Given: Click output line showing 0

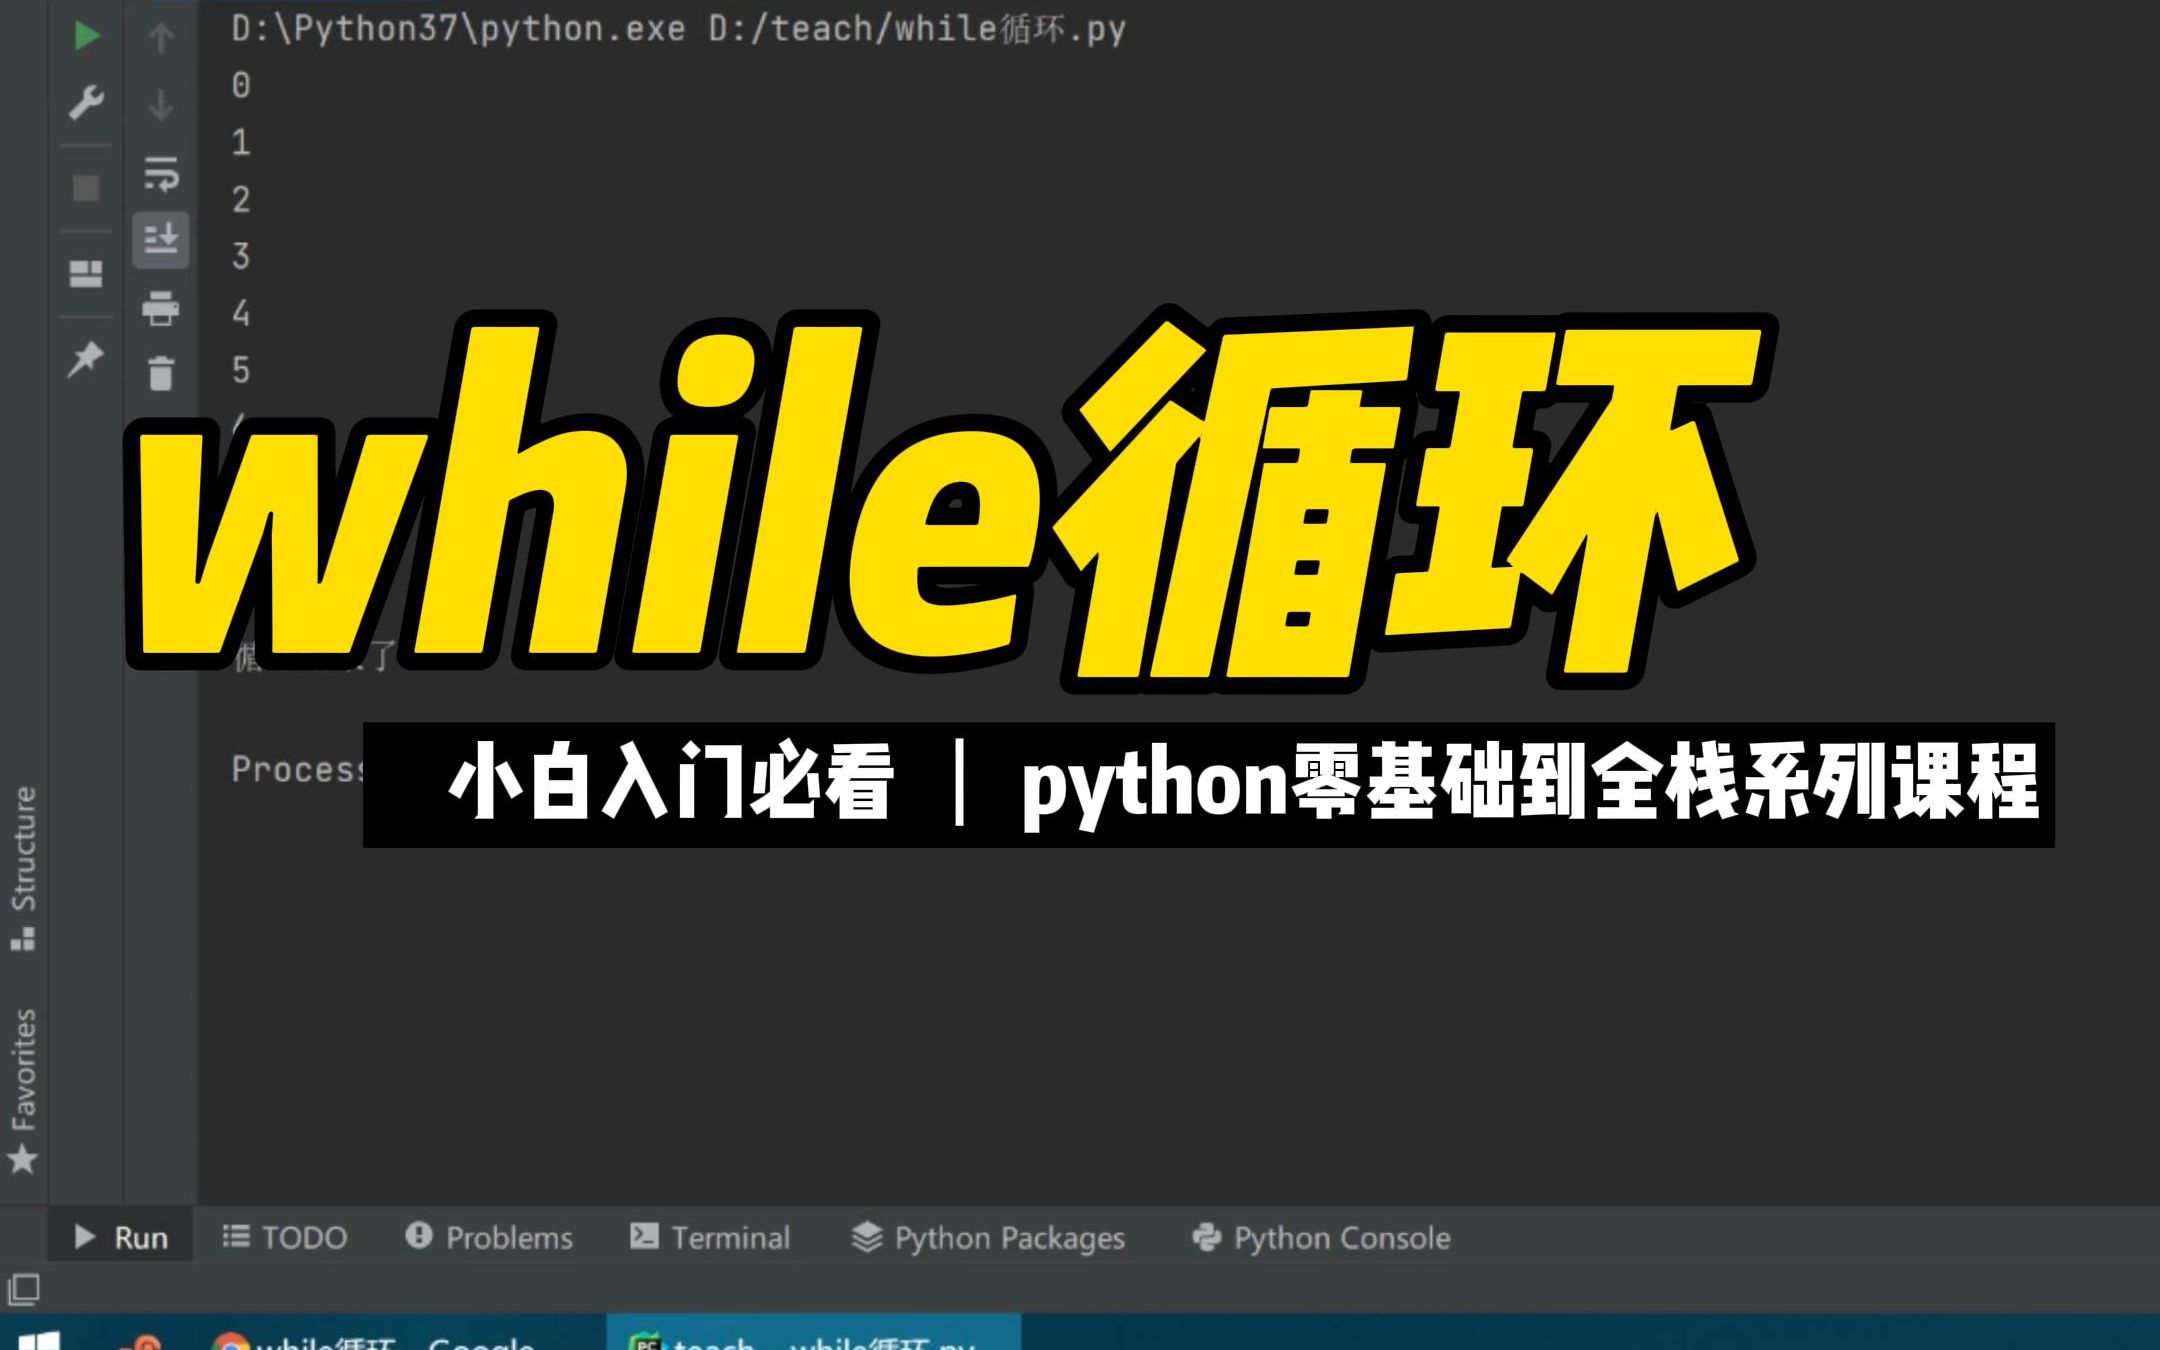Looking at the screenshot, I should coord(241,86).
